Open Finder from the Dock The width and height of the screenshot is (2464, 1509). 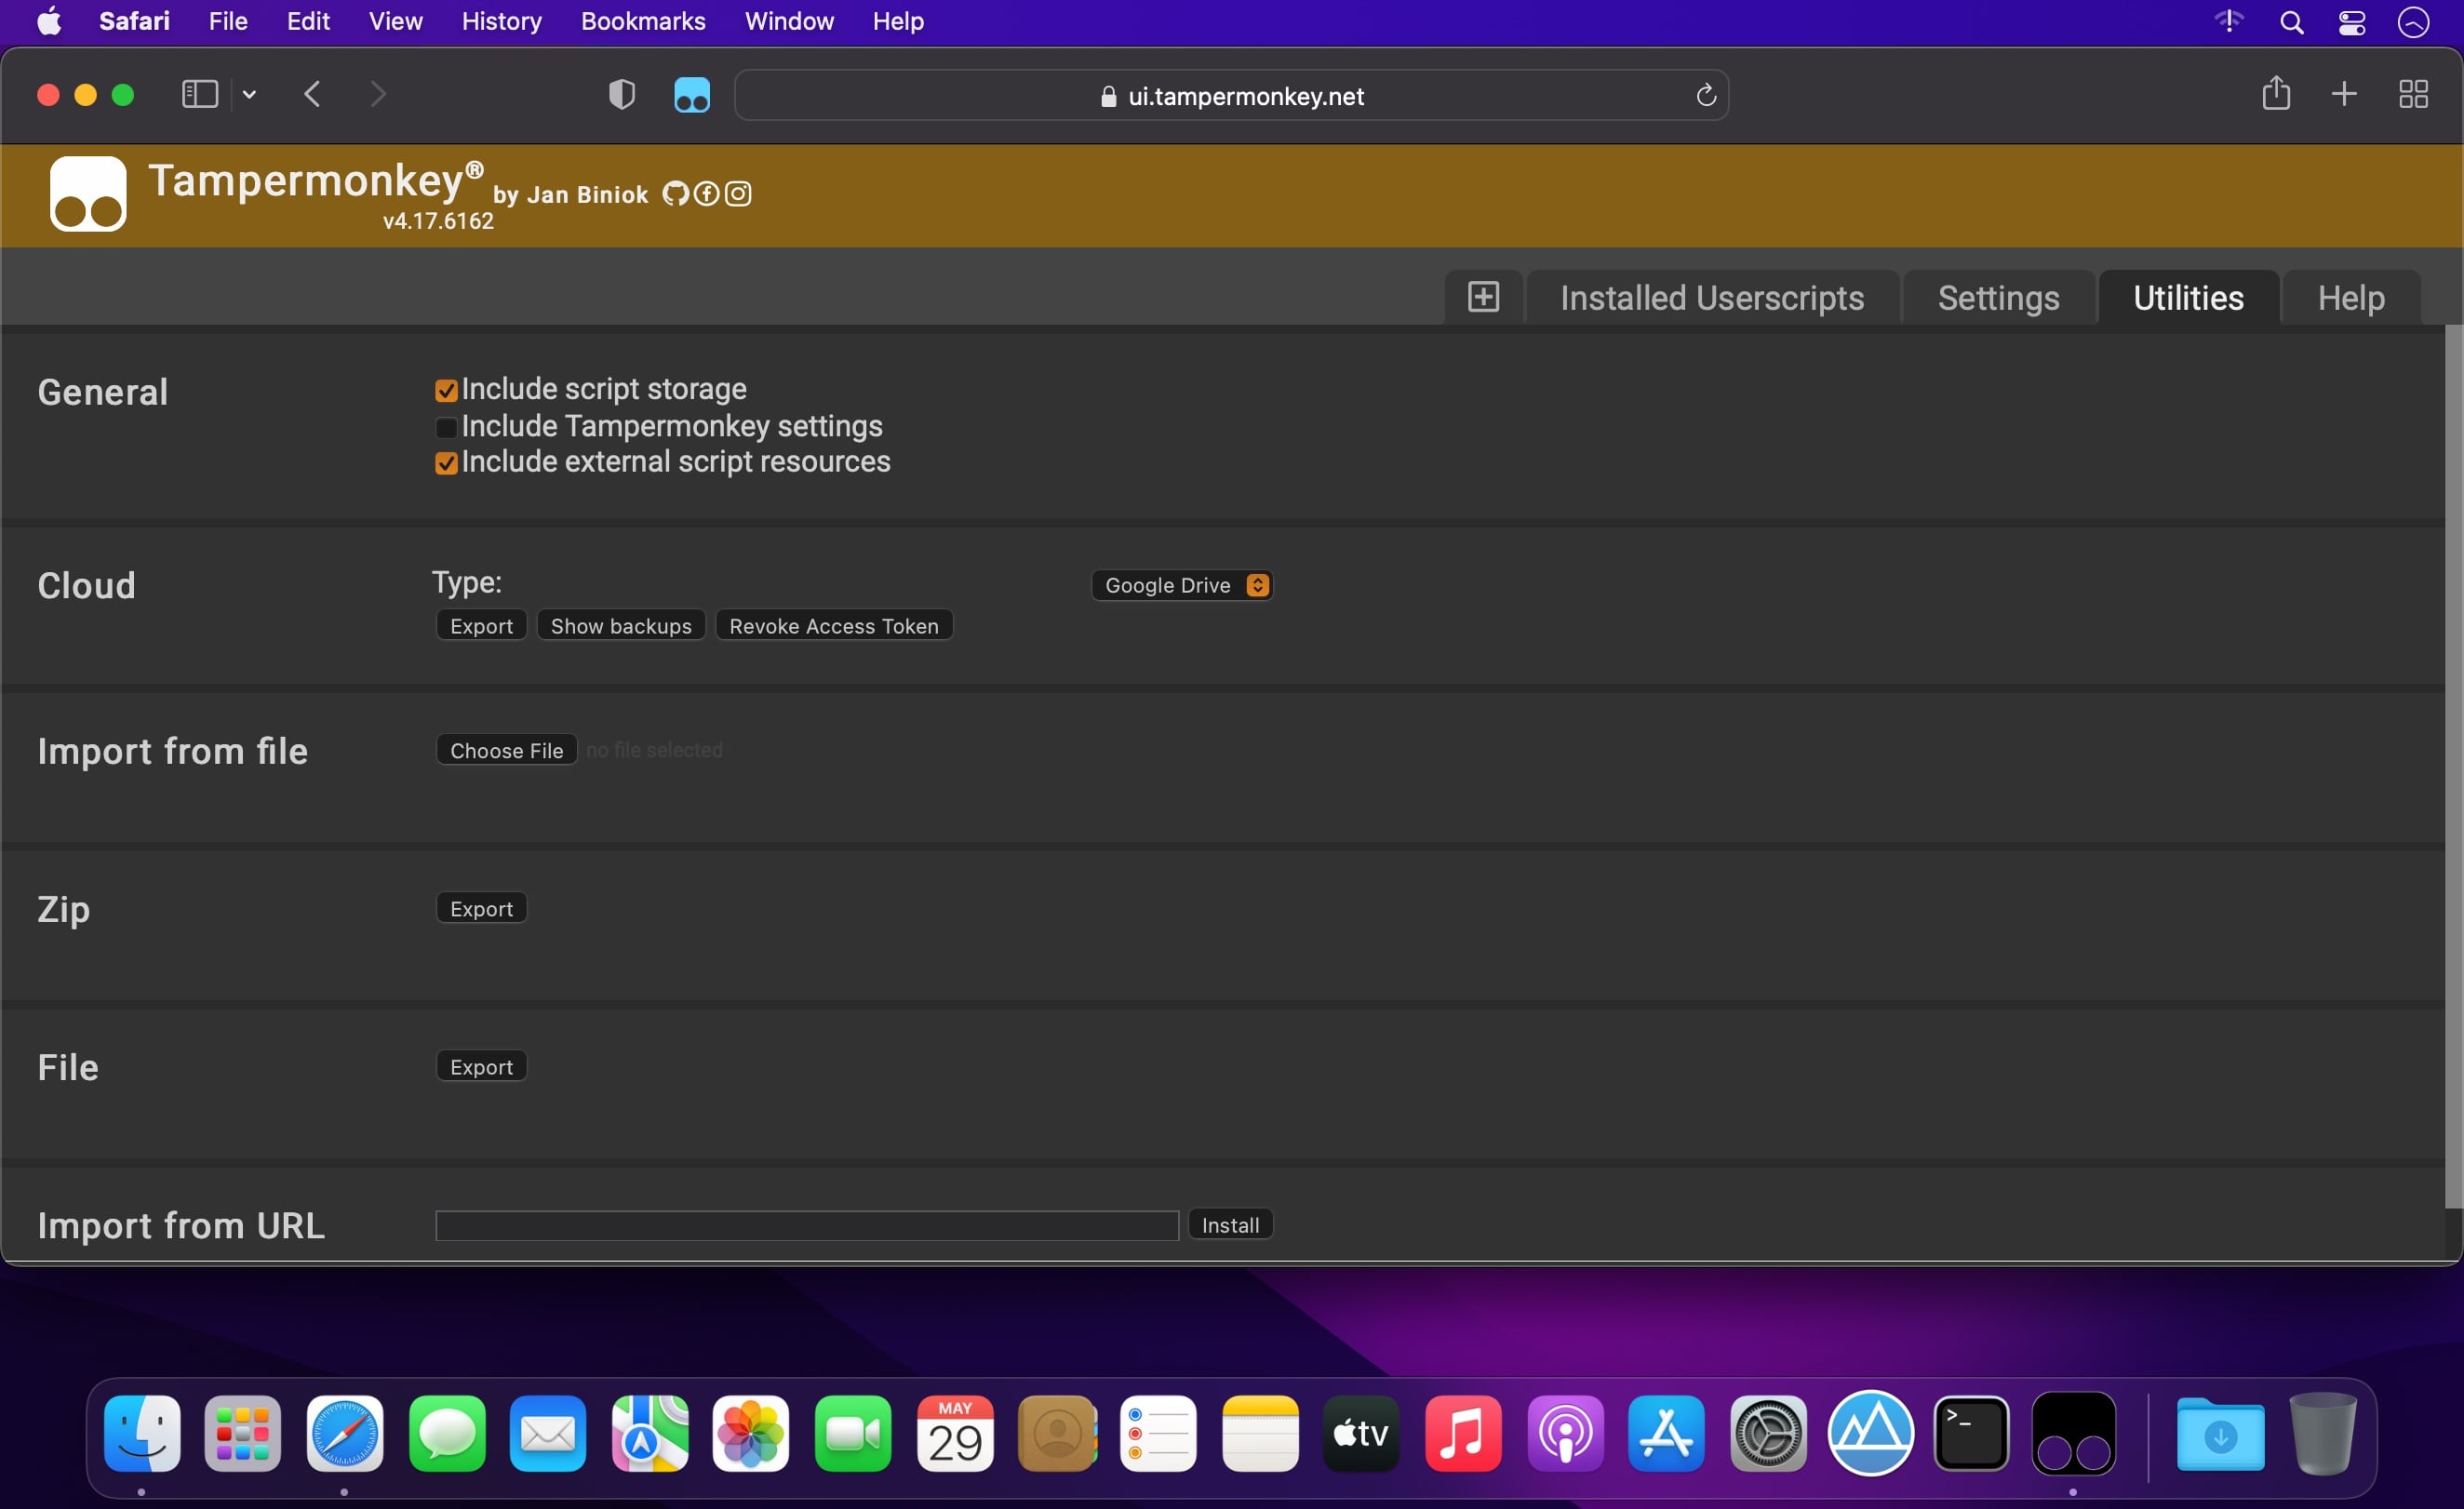142,1433
